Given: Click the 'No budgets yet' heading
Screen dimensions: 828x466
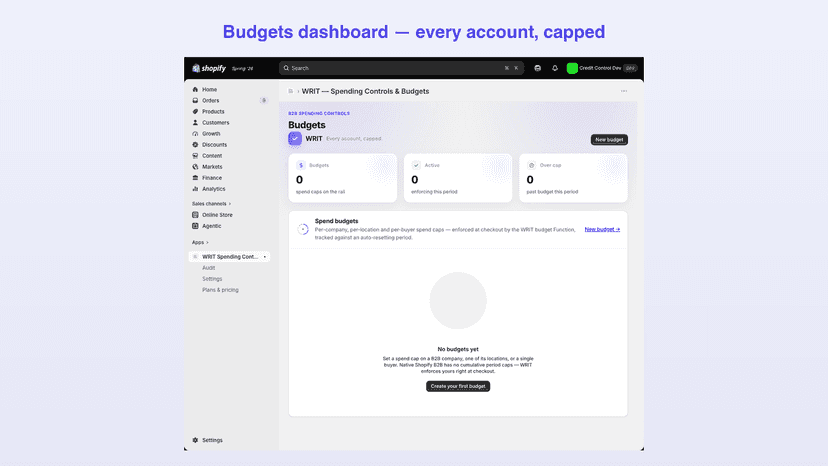Looking at the screenshot, I should coord(458,349).
